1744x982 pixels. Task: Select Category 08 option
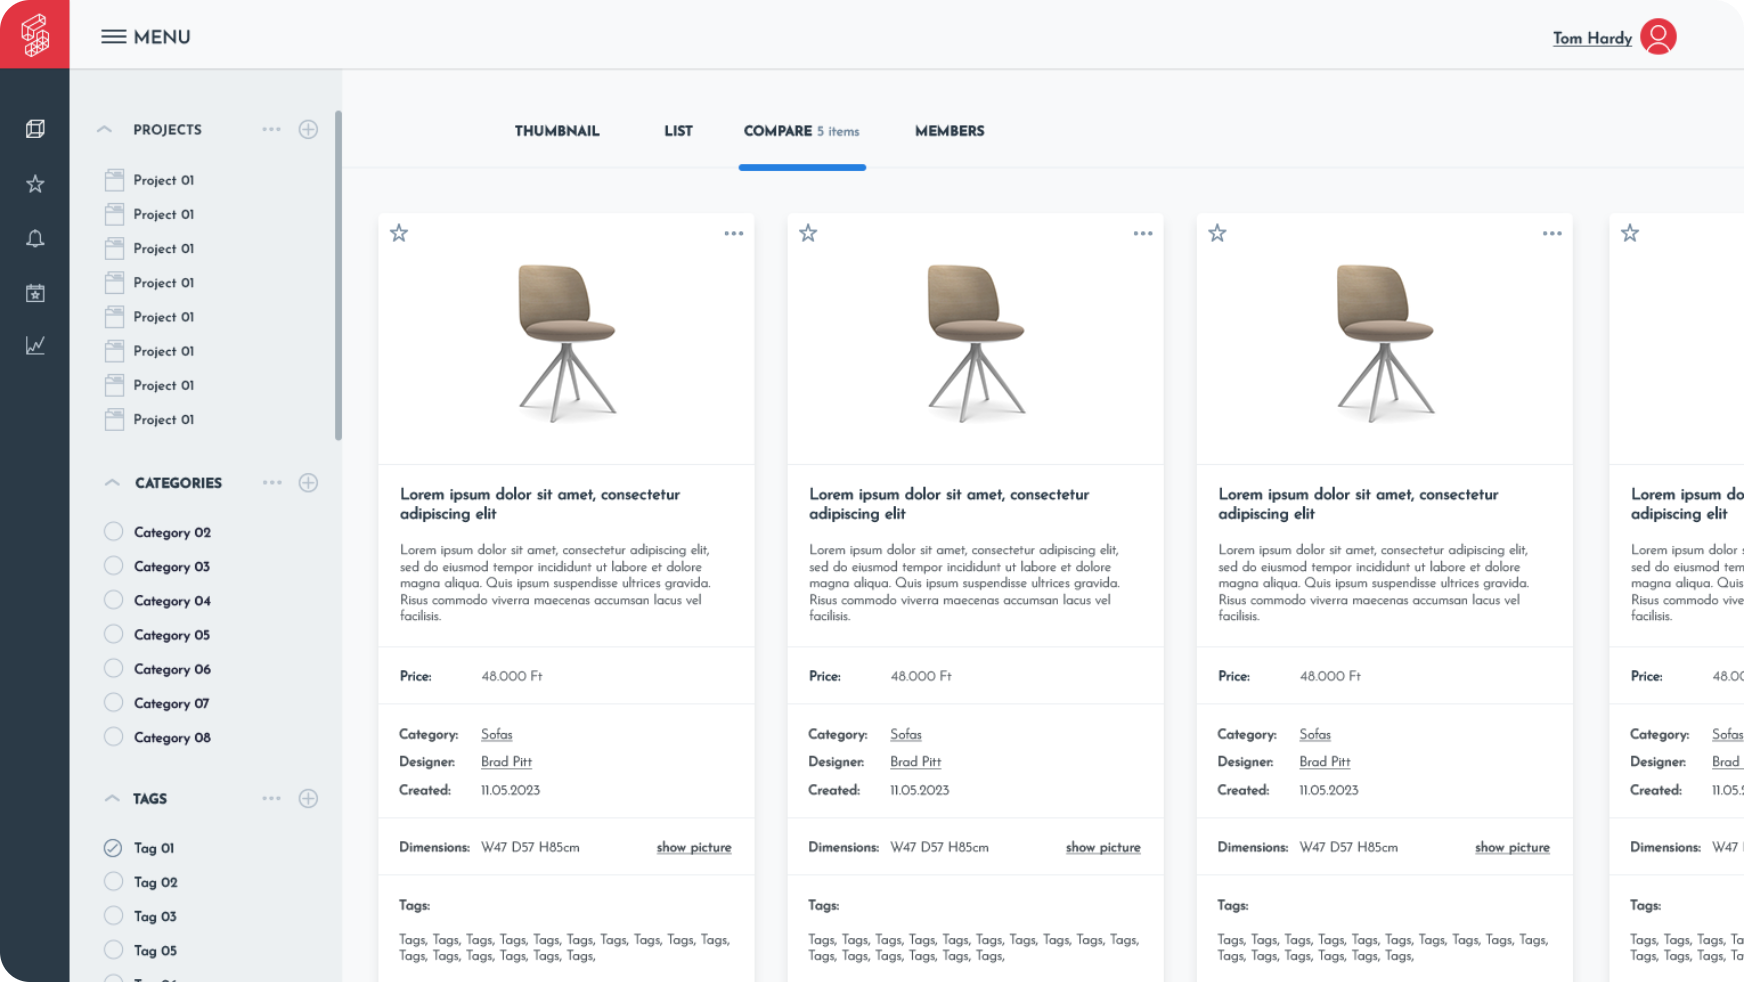(112, 737)
